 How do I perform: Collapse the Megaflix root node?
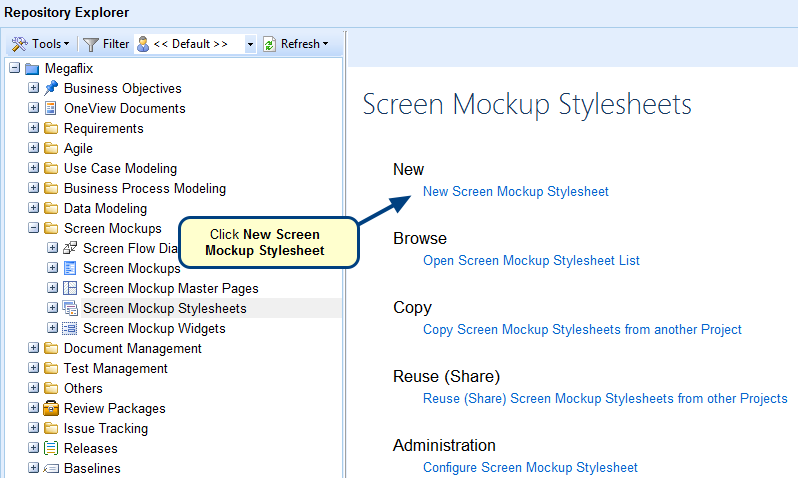[14, 68]
